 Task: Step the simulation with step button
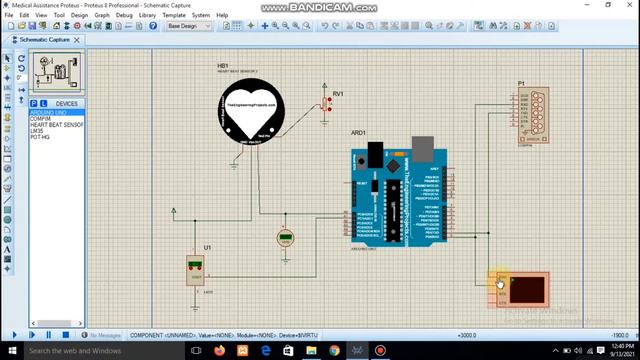(x=32, y=335)
